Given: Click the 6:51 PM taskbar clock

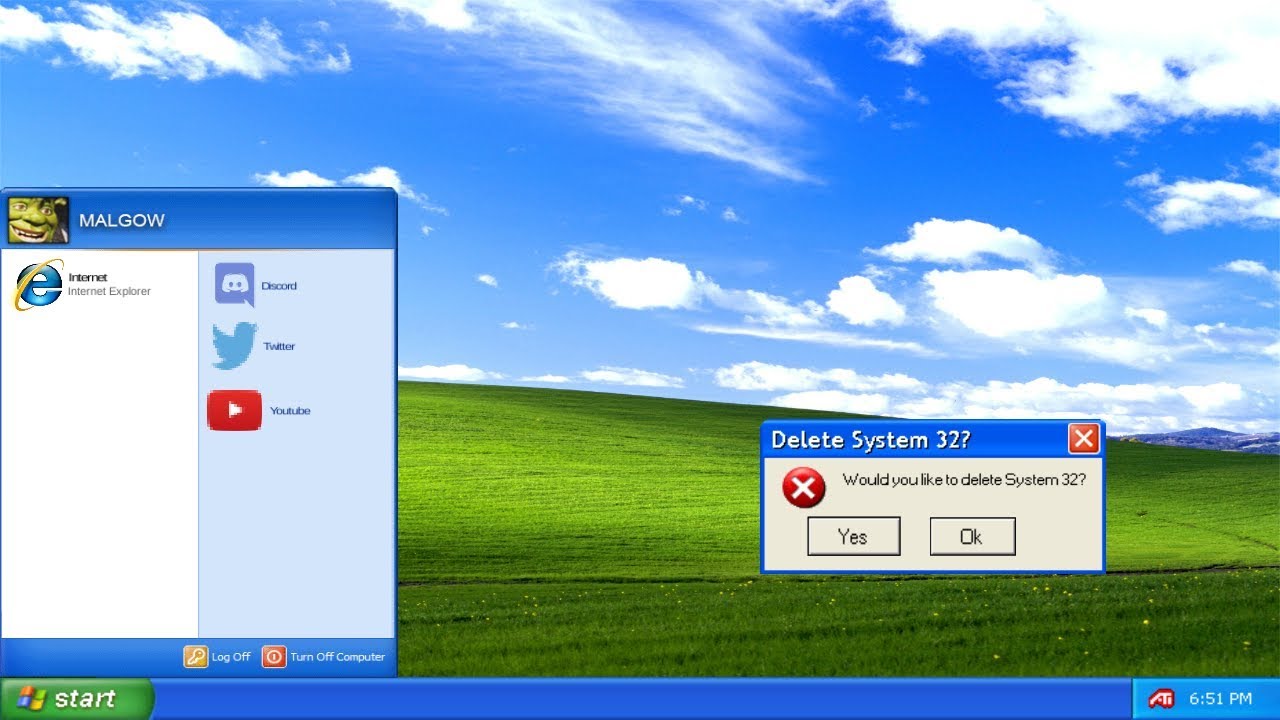Looking at the screenshot, I should (x=1220, y=699).
